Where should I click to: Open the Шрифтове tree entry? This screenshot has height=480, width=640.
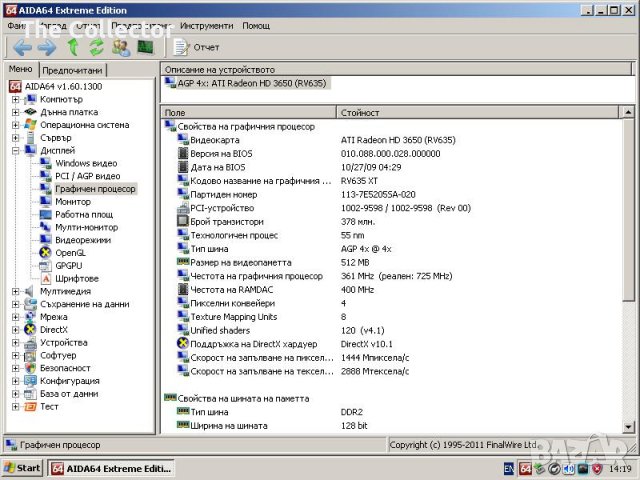(x=76, y=278)
